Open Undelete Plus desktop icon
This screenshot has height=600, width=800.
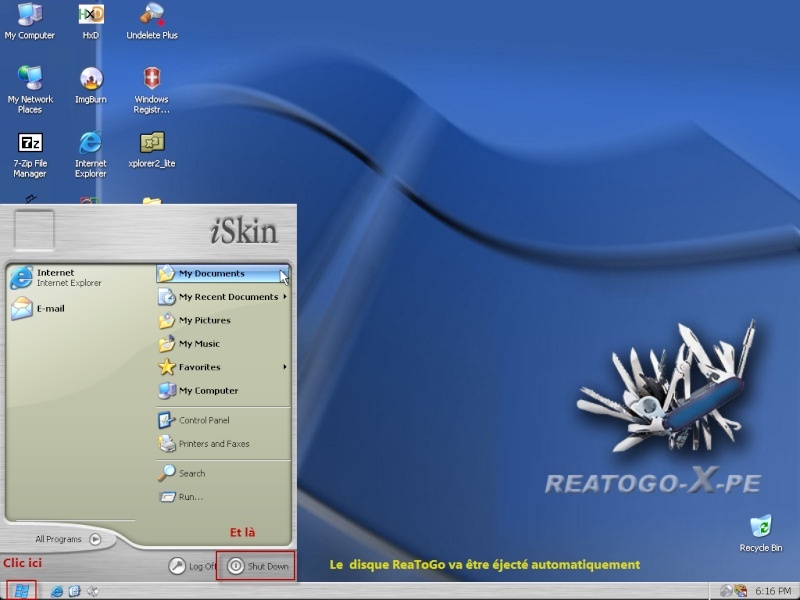pyautogui.click(x=152, y=21)
